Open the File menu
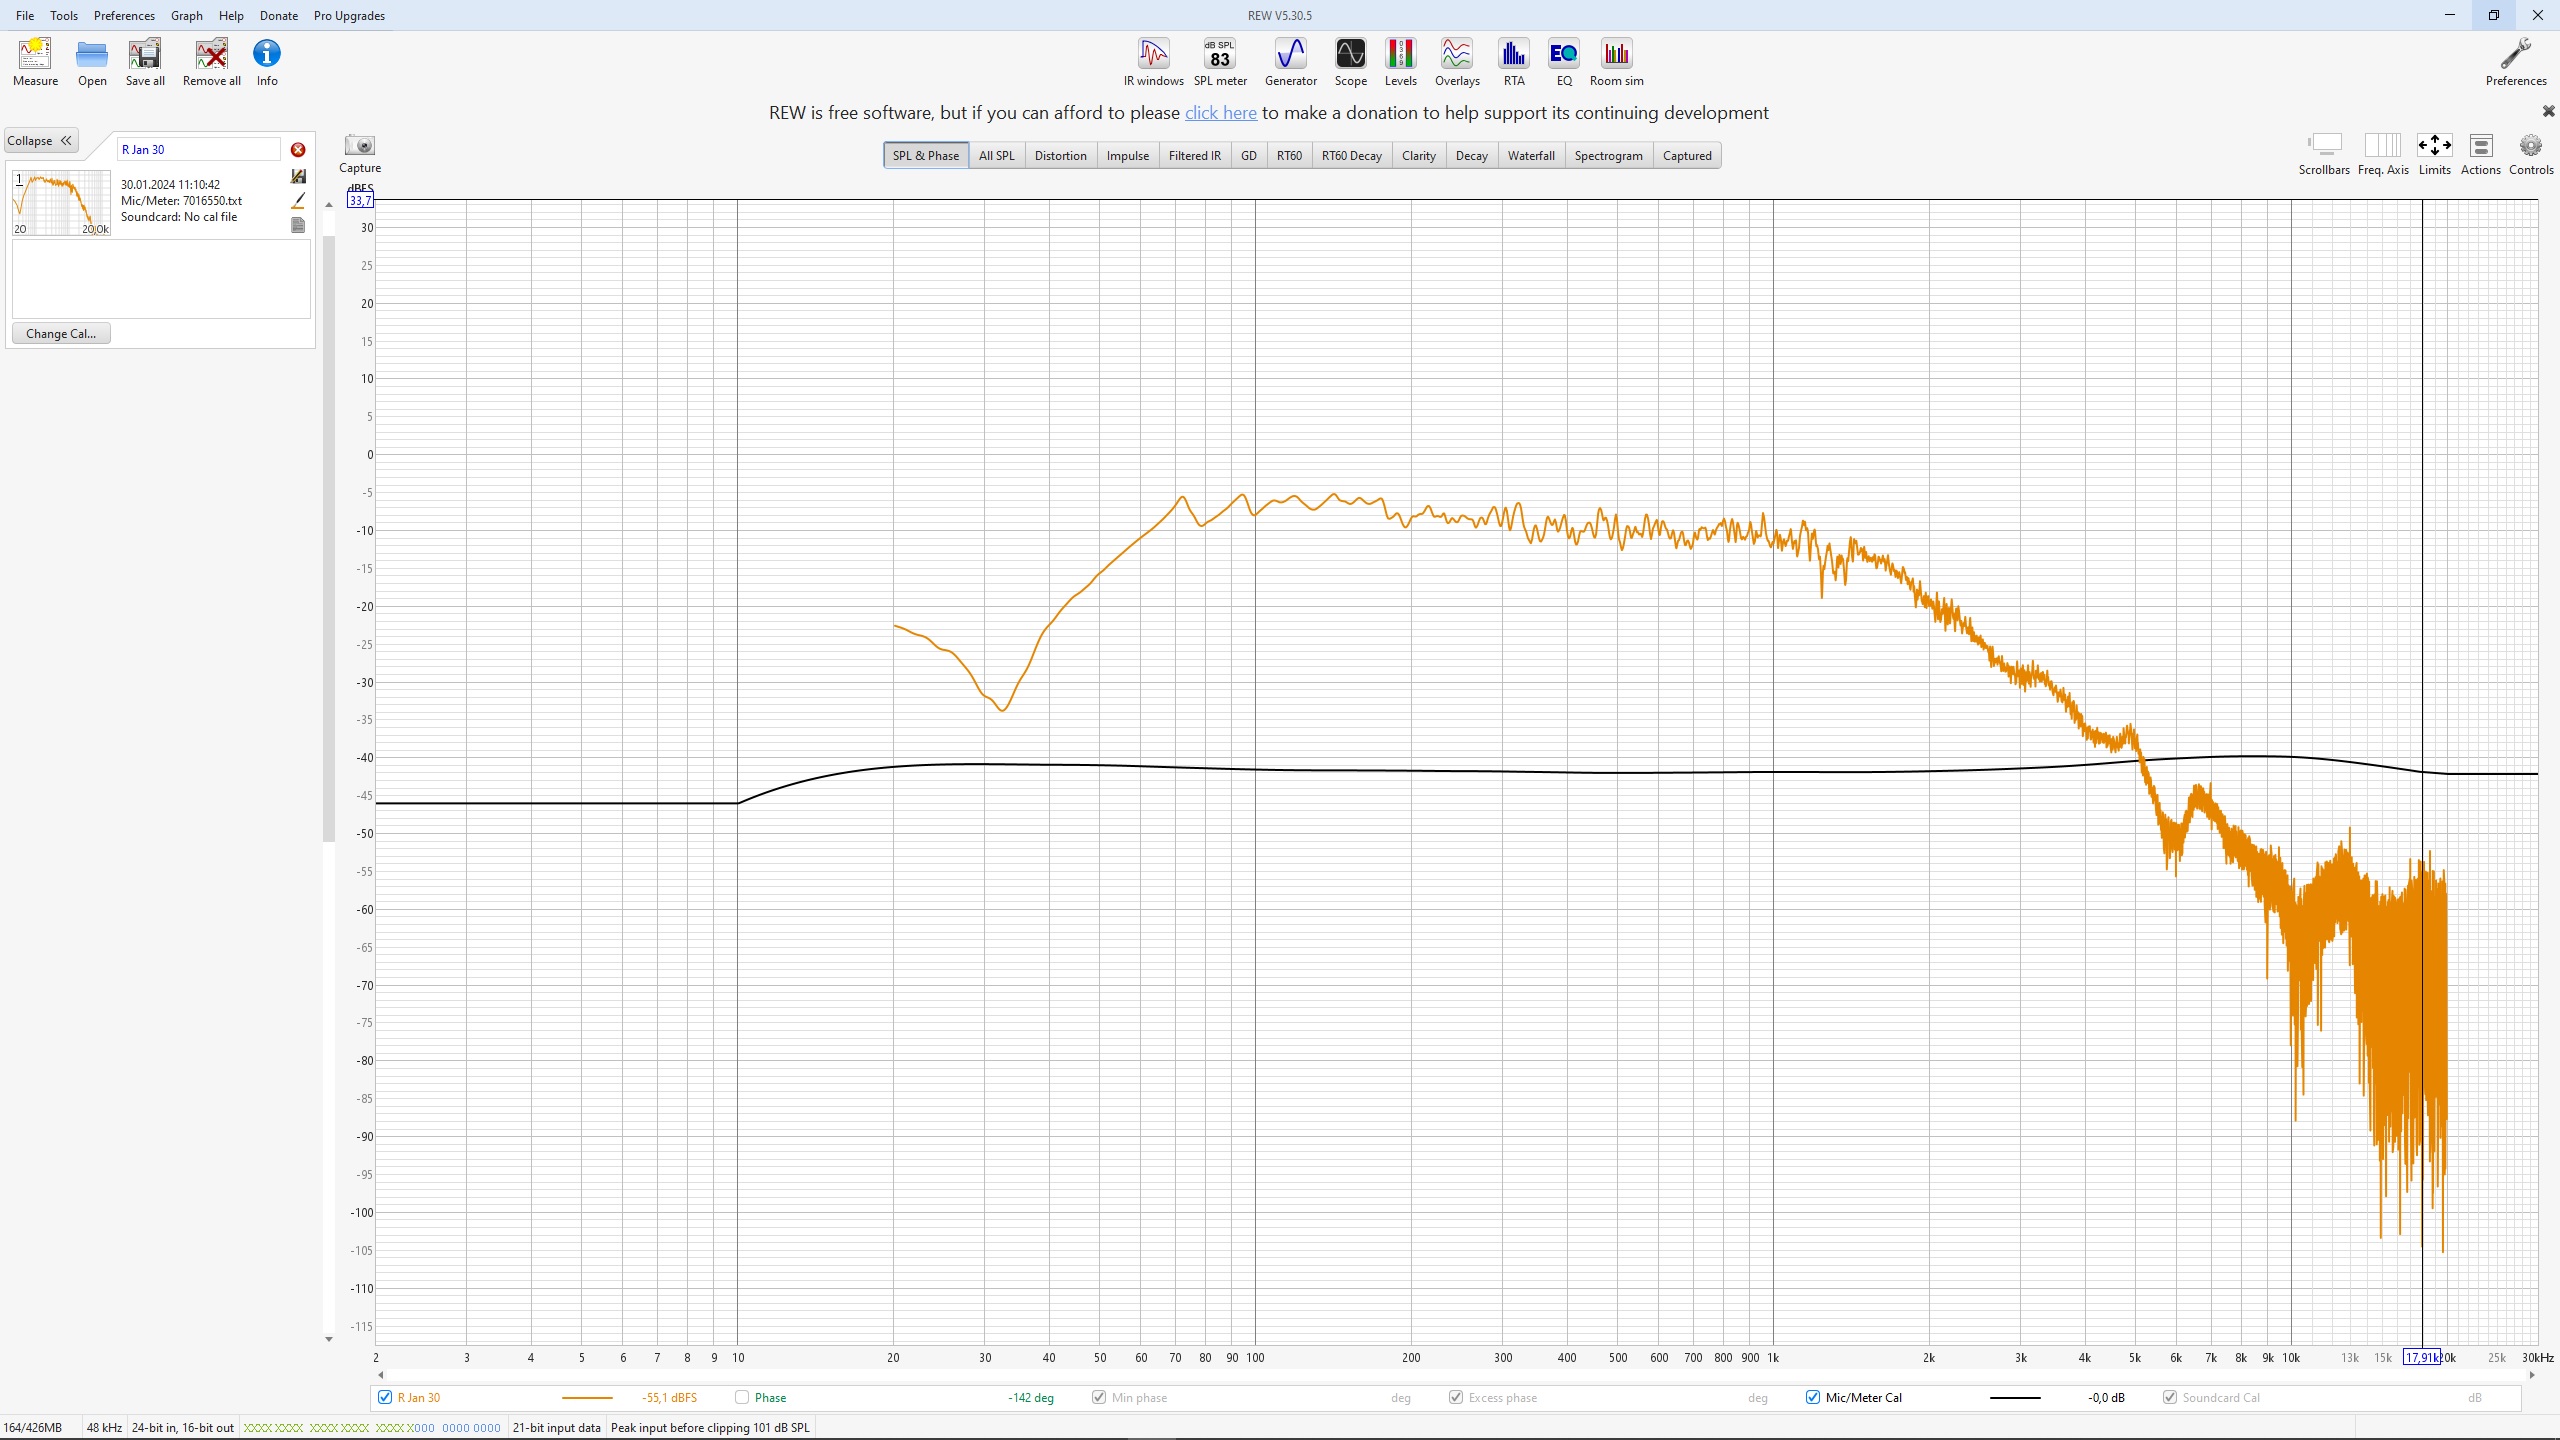The image size is (2560, 1440). (25, 16)
